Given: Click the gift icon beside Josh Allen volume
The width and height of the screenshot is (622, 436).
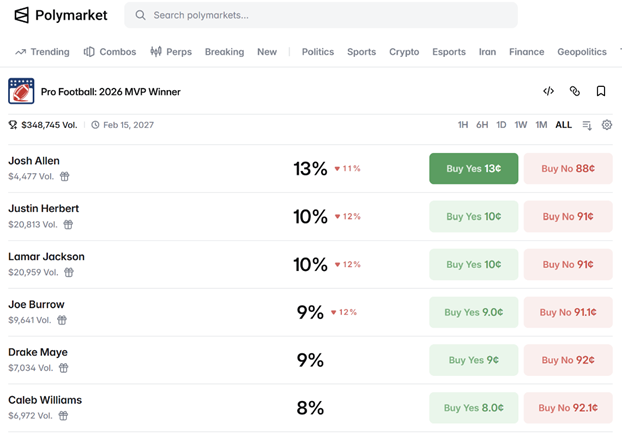Looking at the screenshot, I should pos(65,177).
